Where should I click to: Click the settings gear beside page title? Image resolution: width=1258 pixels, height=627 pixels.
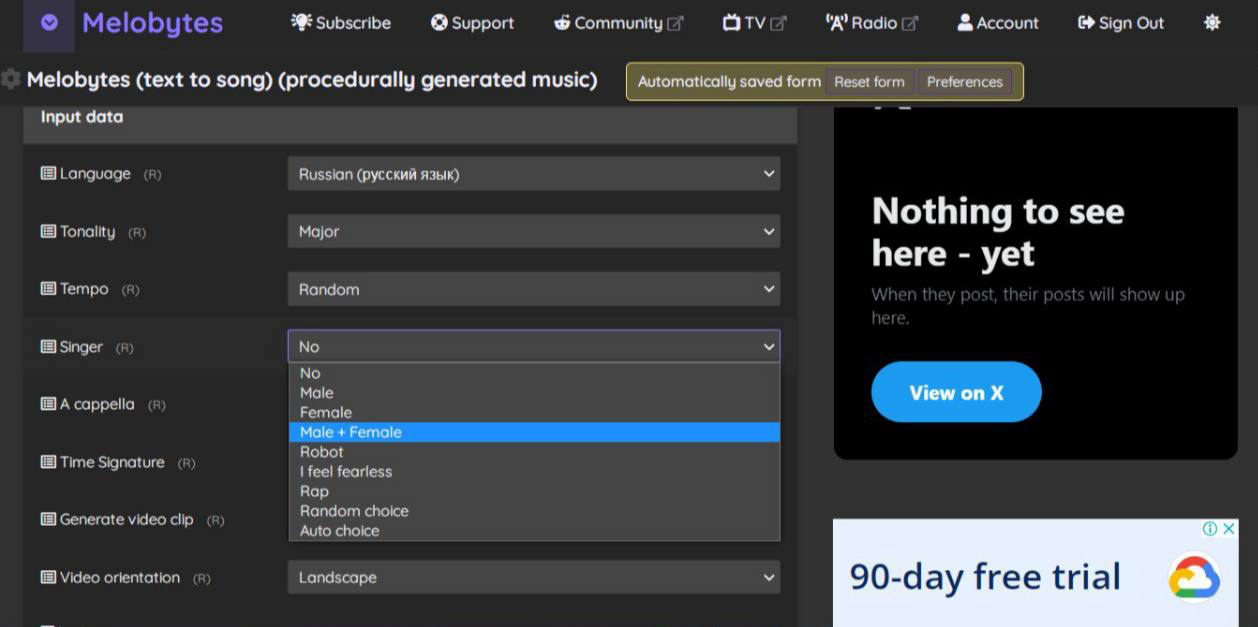(x=11, y=79)
